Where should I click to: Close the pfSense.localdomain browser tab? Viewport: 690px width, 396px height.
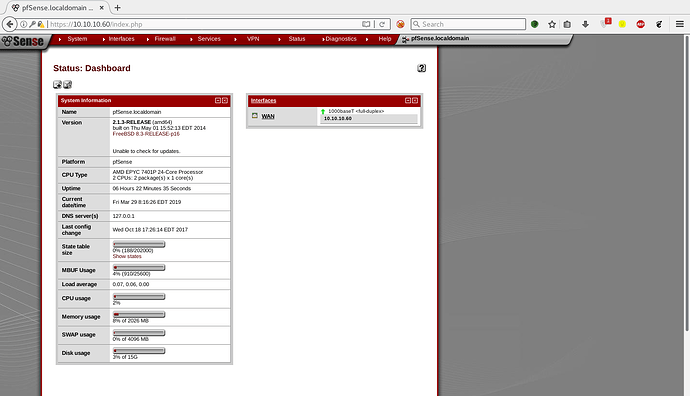point(102,7)
